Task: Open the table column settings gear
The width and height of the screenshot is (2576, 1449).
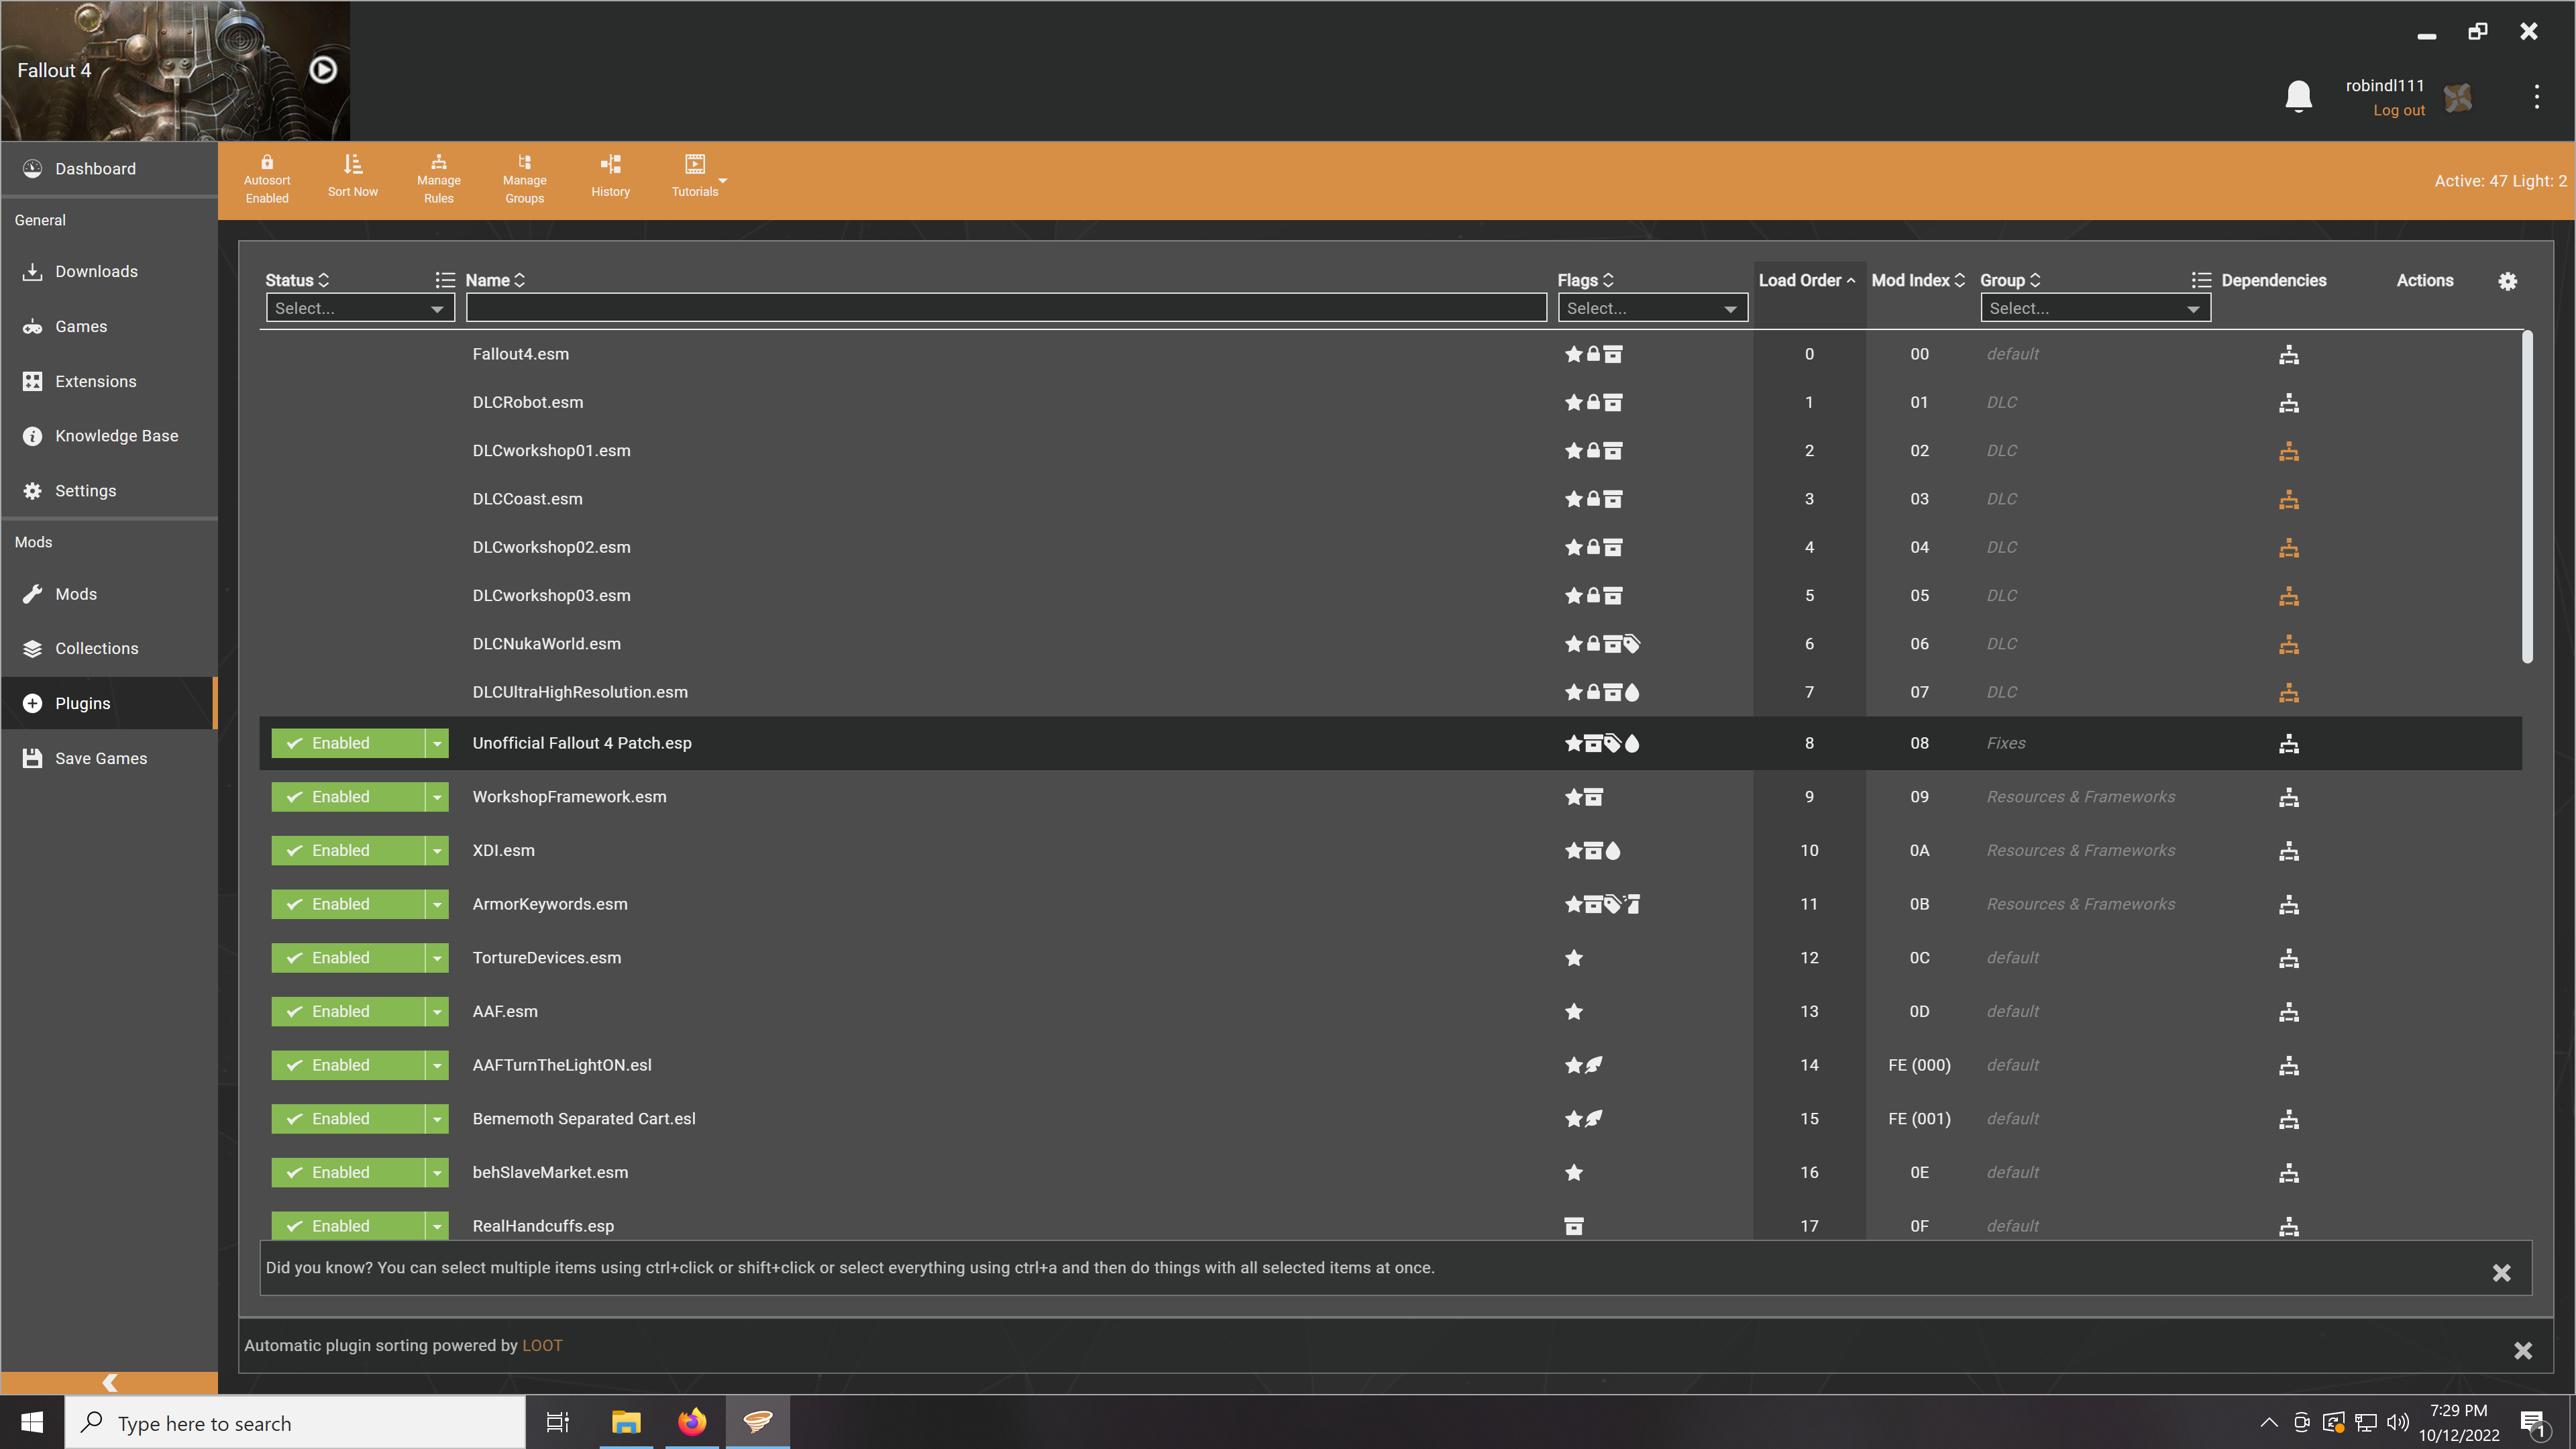Action: (x=2508, y=281)
